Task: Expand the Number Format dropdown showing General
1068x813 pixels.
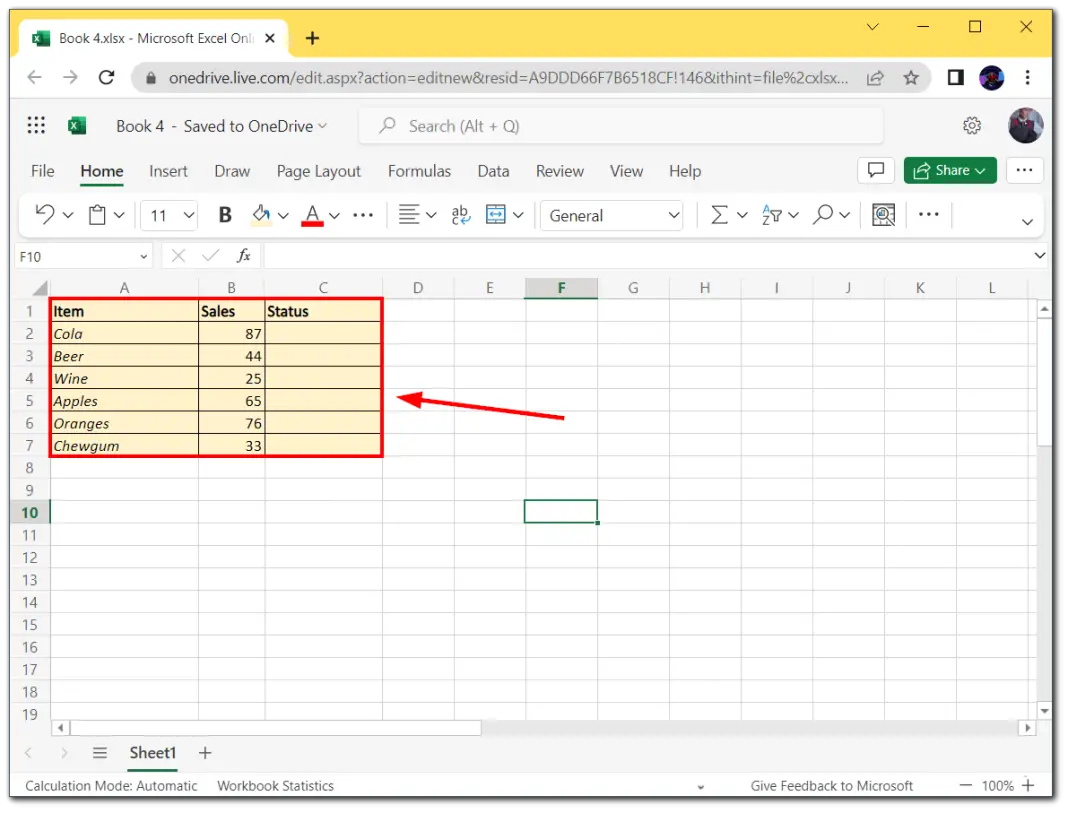Action: pyautogui.click(x=611, y=215)
